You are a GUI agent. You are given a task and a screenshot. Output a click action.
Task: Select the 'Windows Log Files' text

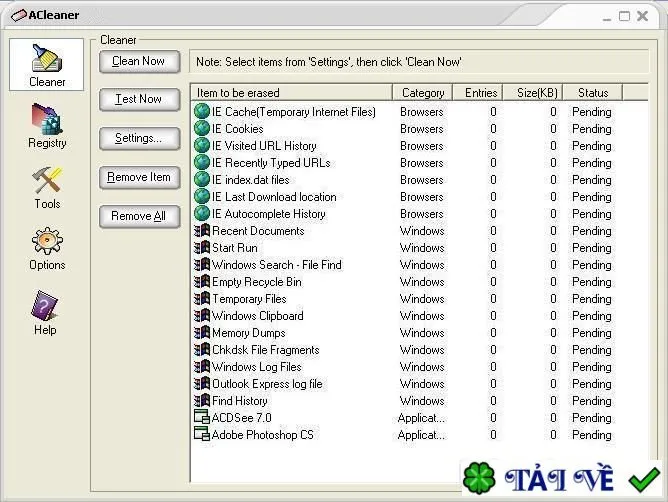257,367
